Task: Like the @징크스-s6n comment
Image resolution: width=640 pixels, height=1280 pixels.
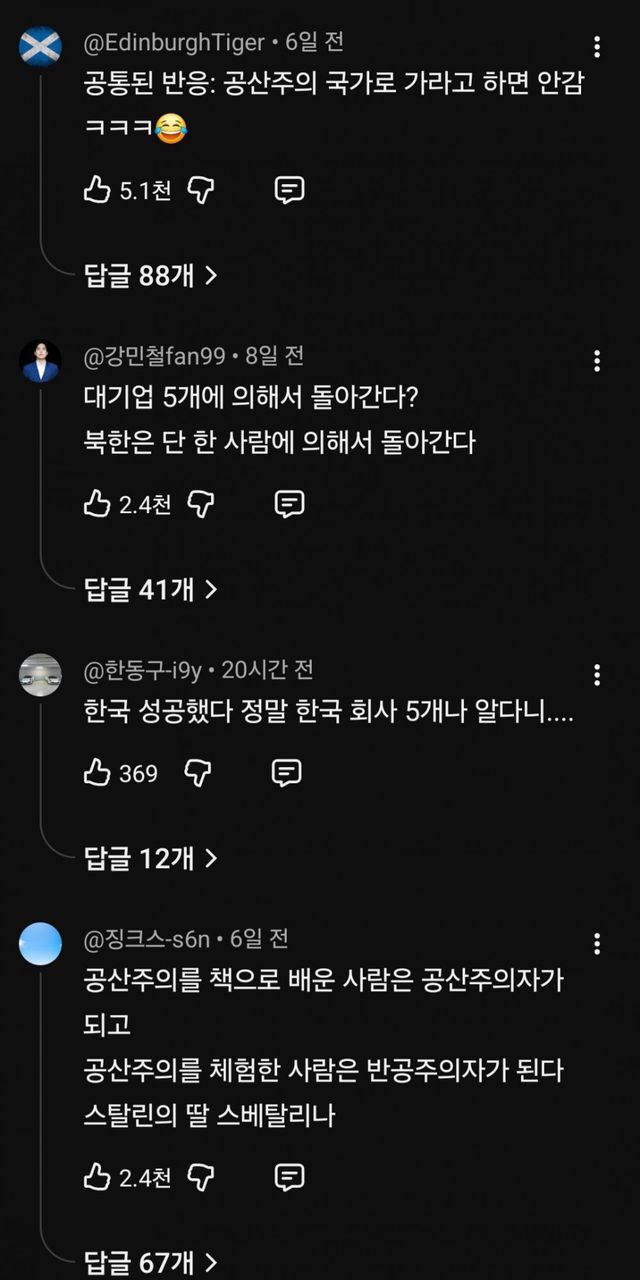Action: click(x=97, y=1177)
